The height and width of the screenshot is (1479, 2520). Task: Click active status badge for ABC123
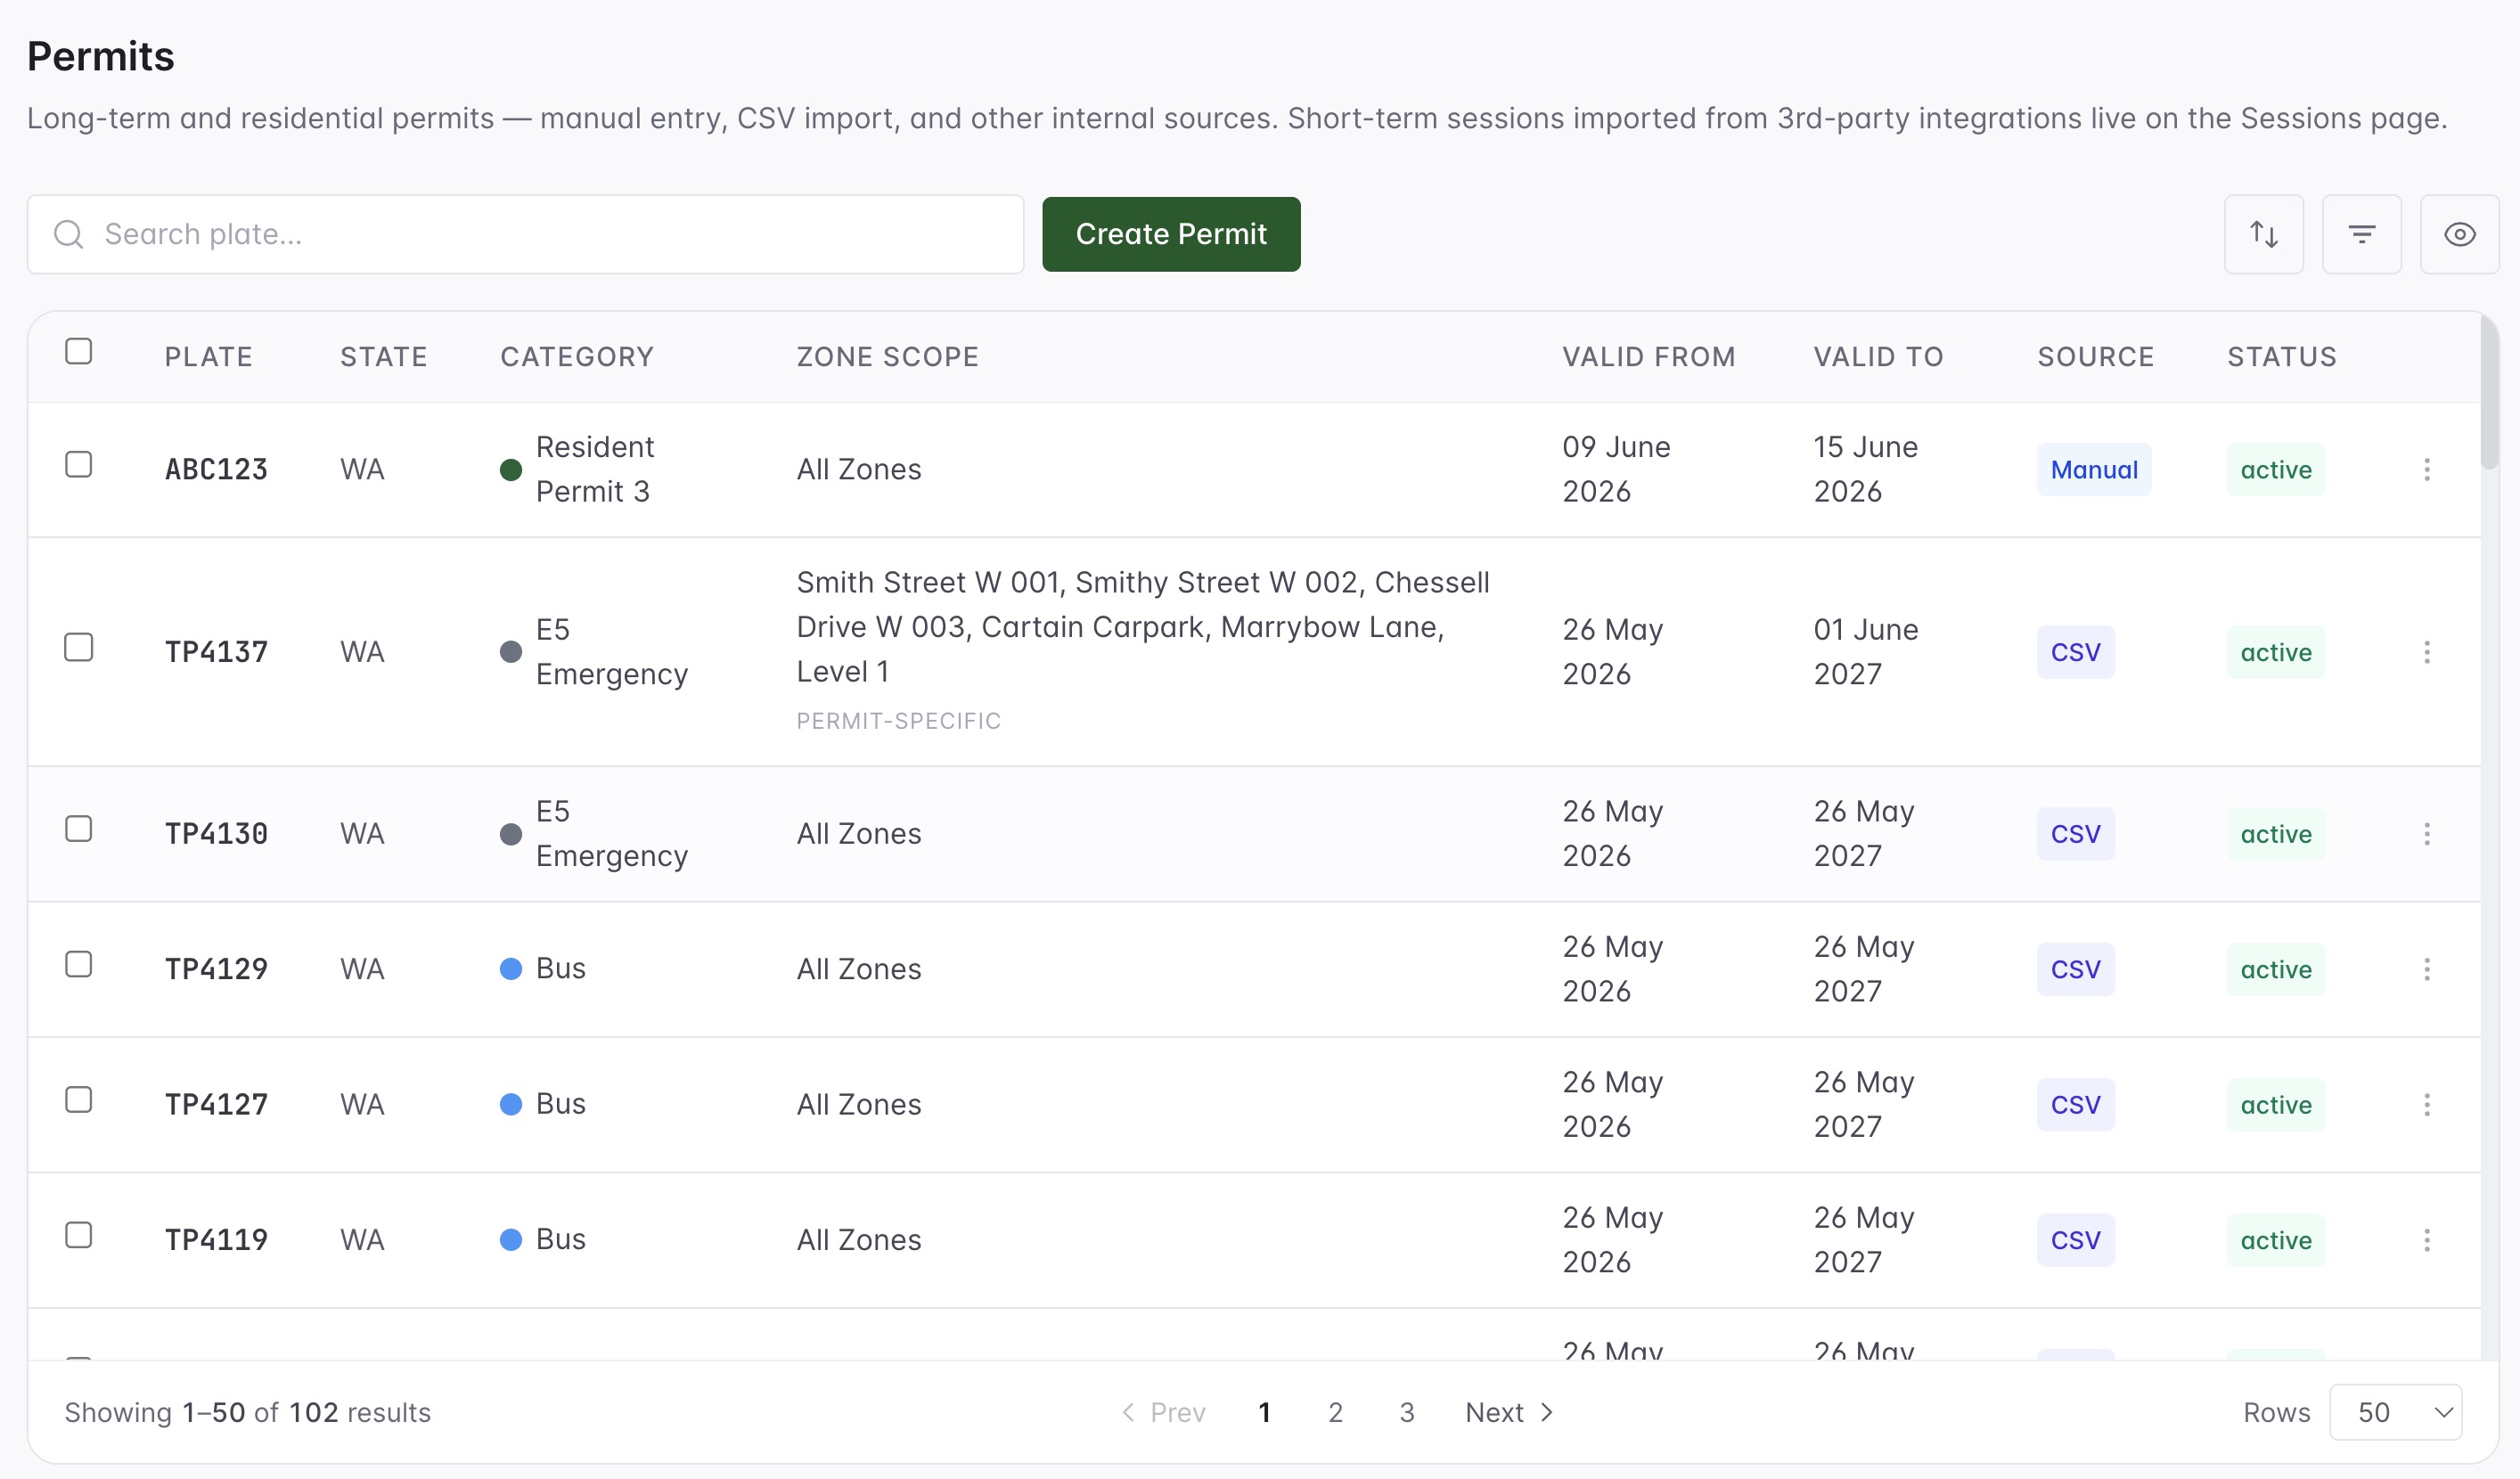coord(2276,469)
